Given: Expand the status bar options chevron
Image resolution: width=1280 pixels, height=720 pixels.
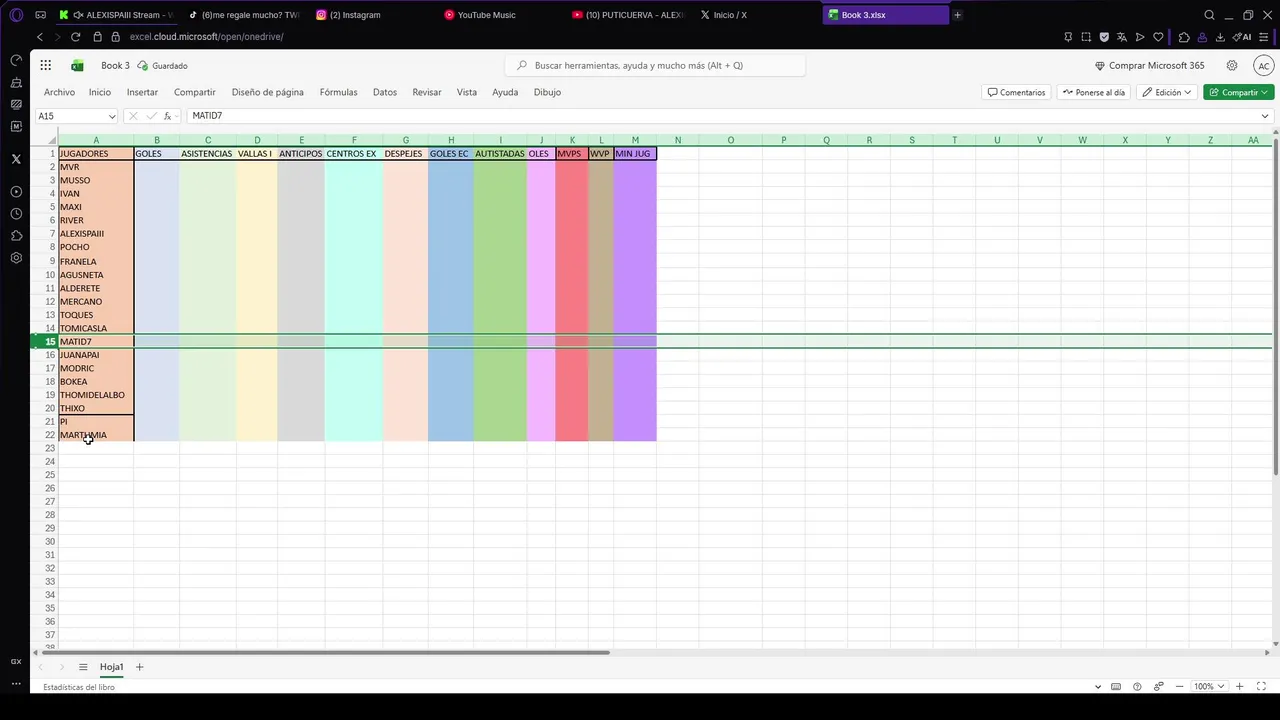Looking at the screenshot, I should pyautogui.click(x=1098, y=687).
